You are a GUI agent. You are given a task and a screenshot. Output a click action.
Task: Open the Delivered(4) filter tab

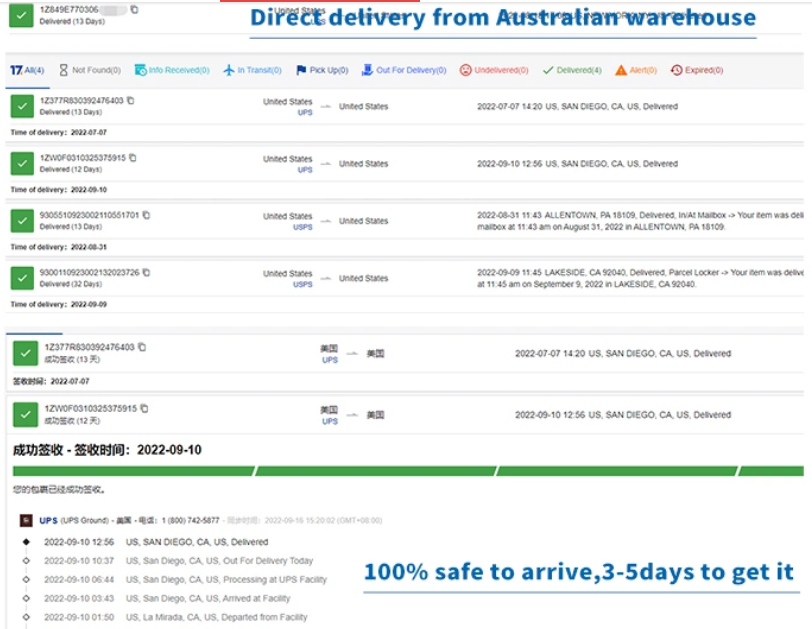tap(571, 71)
